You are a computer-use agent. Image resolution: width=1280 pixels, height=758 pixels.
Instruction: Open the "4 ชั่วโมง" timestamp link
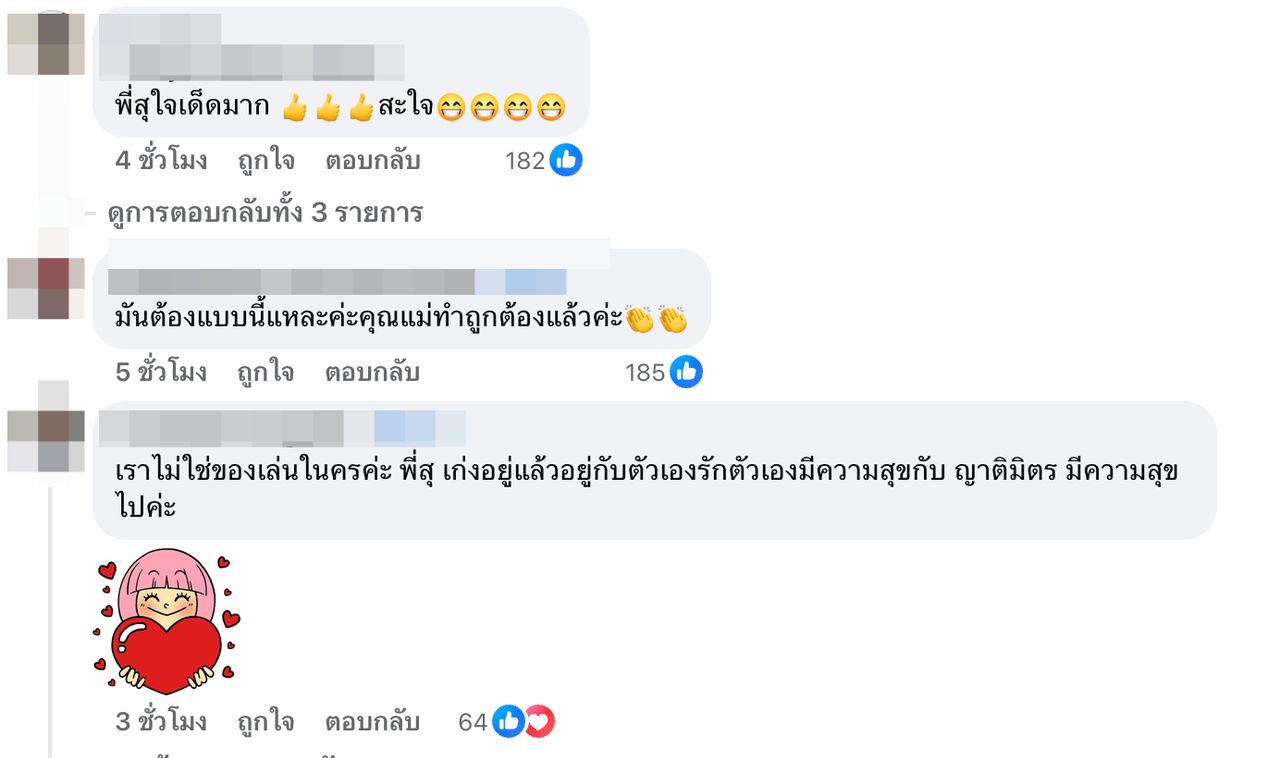click(x=161, y=160)
